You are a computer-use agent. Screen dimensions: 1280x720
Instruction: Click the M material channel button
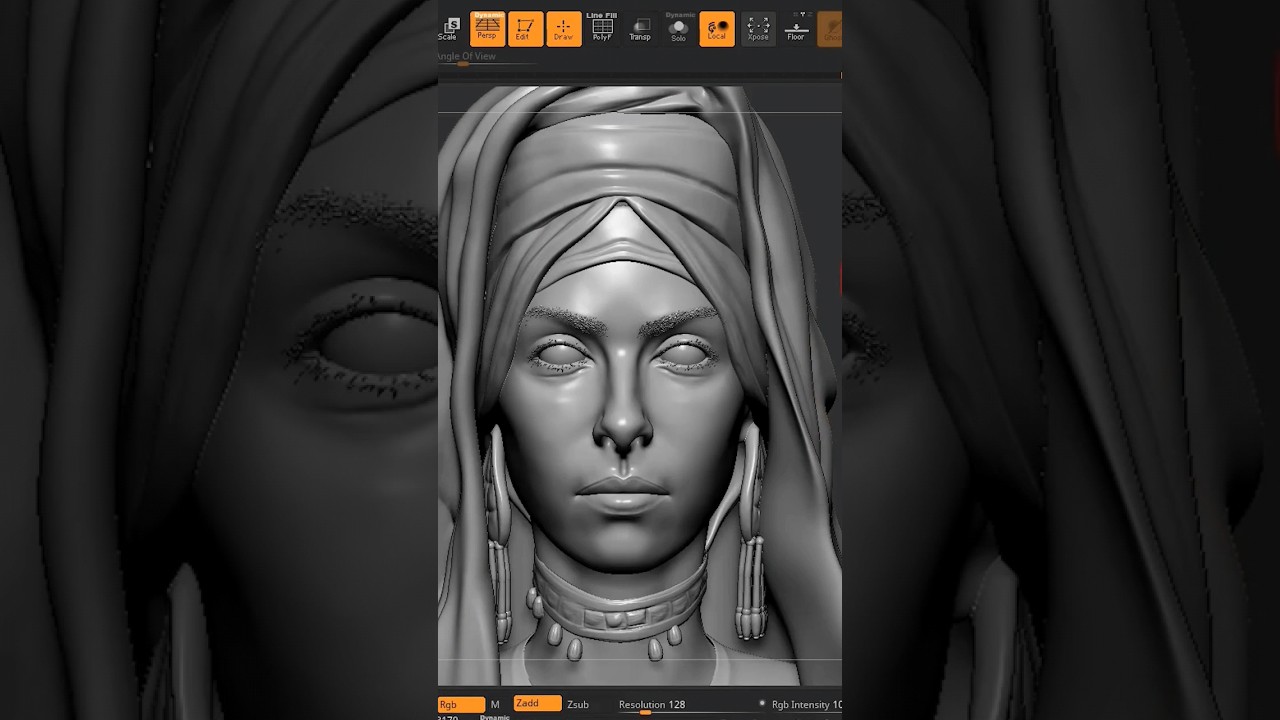point(495,705)
